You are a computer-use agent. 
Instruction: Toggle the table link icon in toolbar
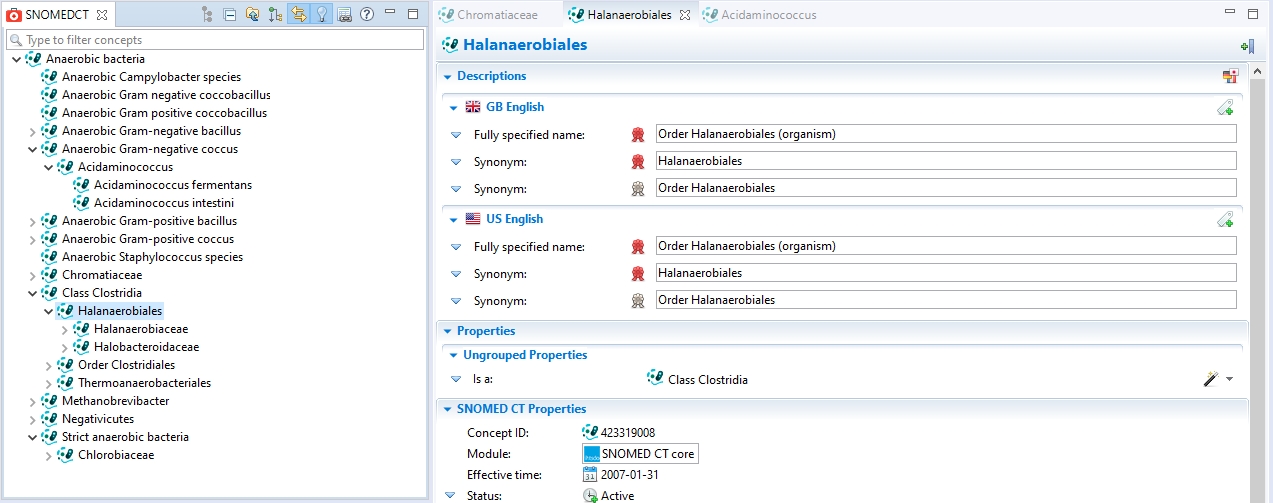[x=344, y=15]
